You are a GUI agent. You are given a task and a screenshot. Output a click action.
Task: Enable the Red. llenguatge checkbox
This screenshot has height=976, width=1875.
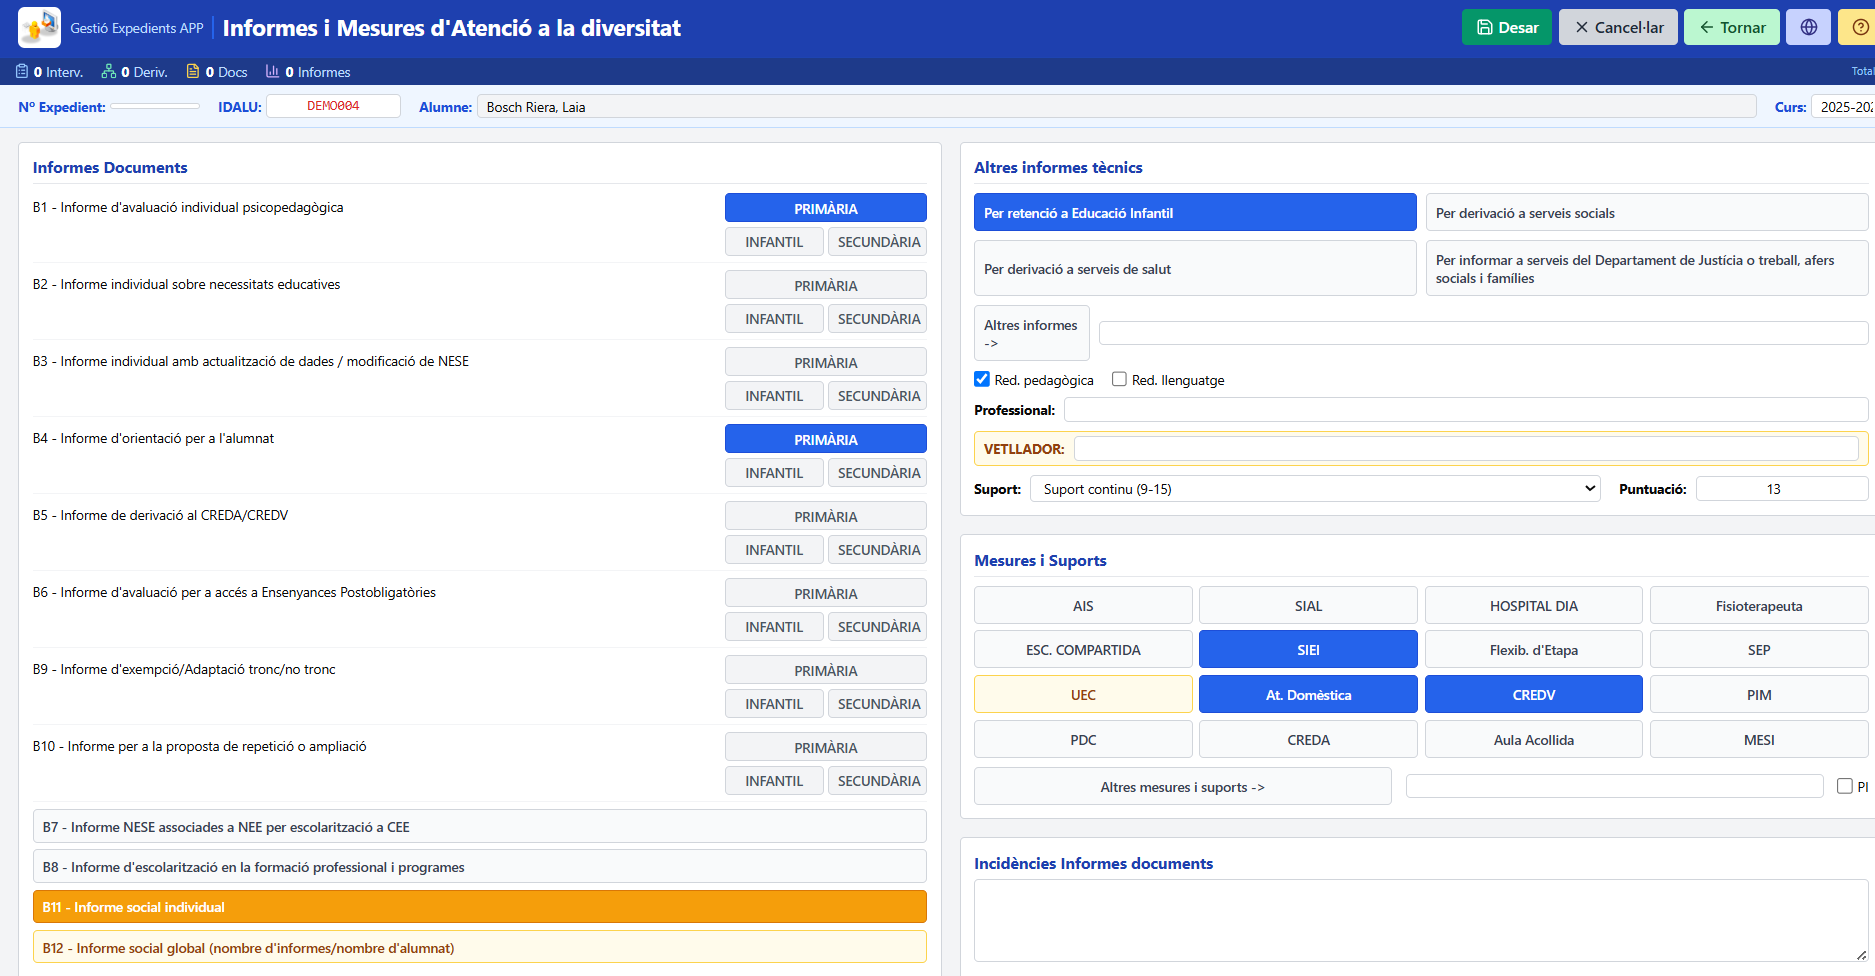(x=1120, y=380)
